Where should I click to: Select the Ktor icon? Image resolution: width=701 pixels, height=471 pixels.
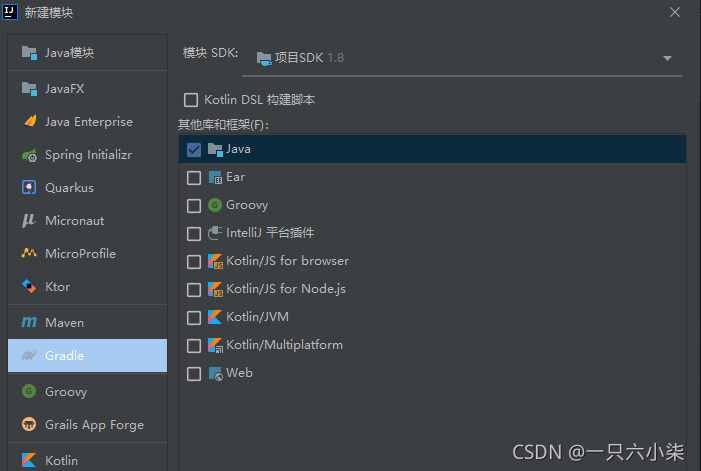pos(29,286)
